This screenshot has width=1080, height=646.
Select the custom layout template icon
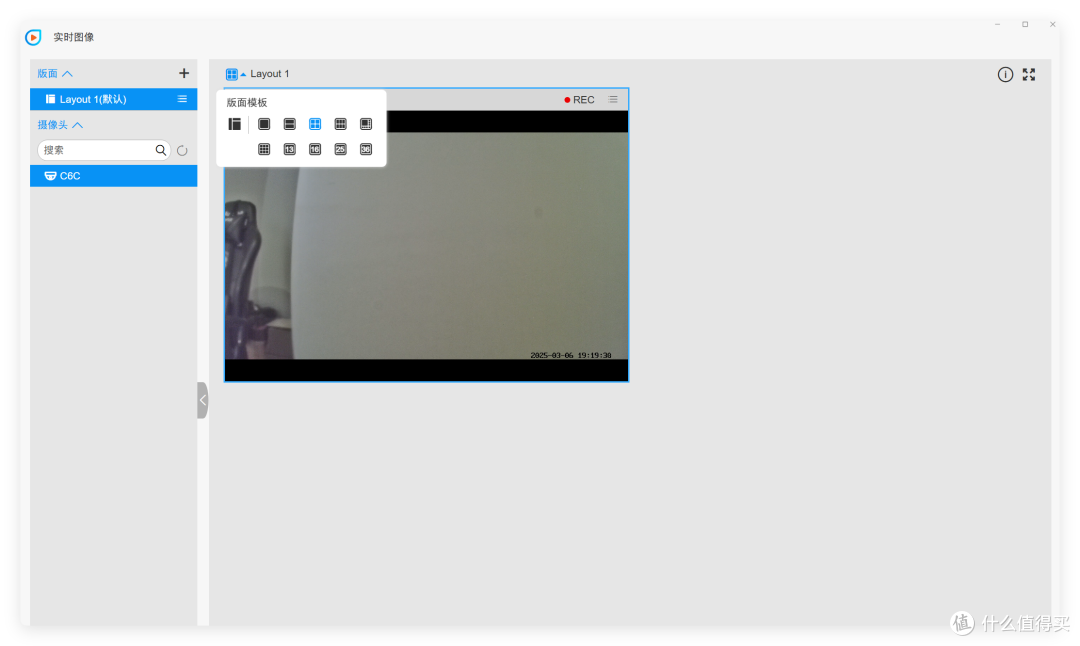tap(234, 124)
